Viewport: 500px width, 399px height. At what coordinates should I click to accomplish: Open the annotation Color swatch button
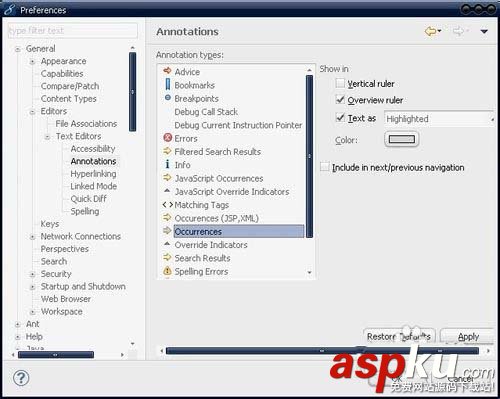click(x=402, y=139)
